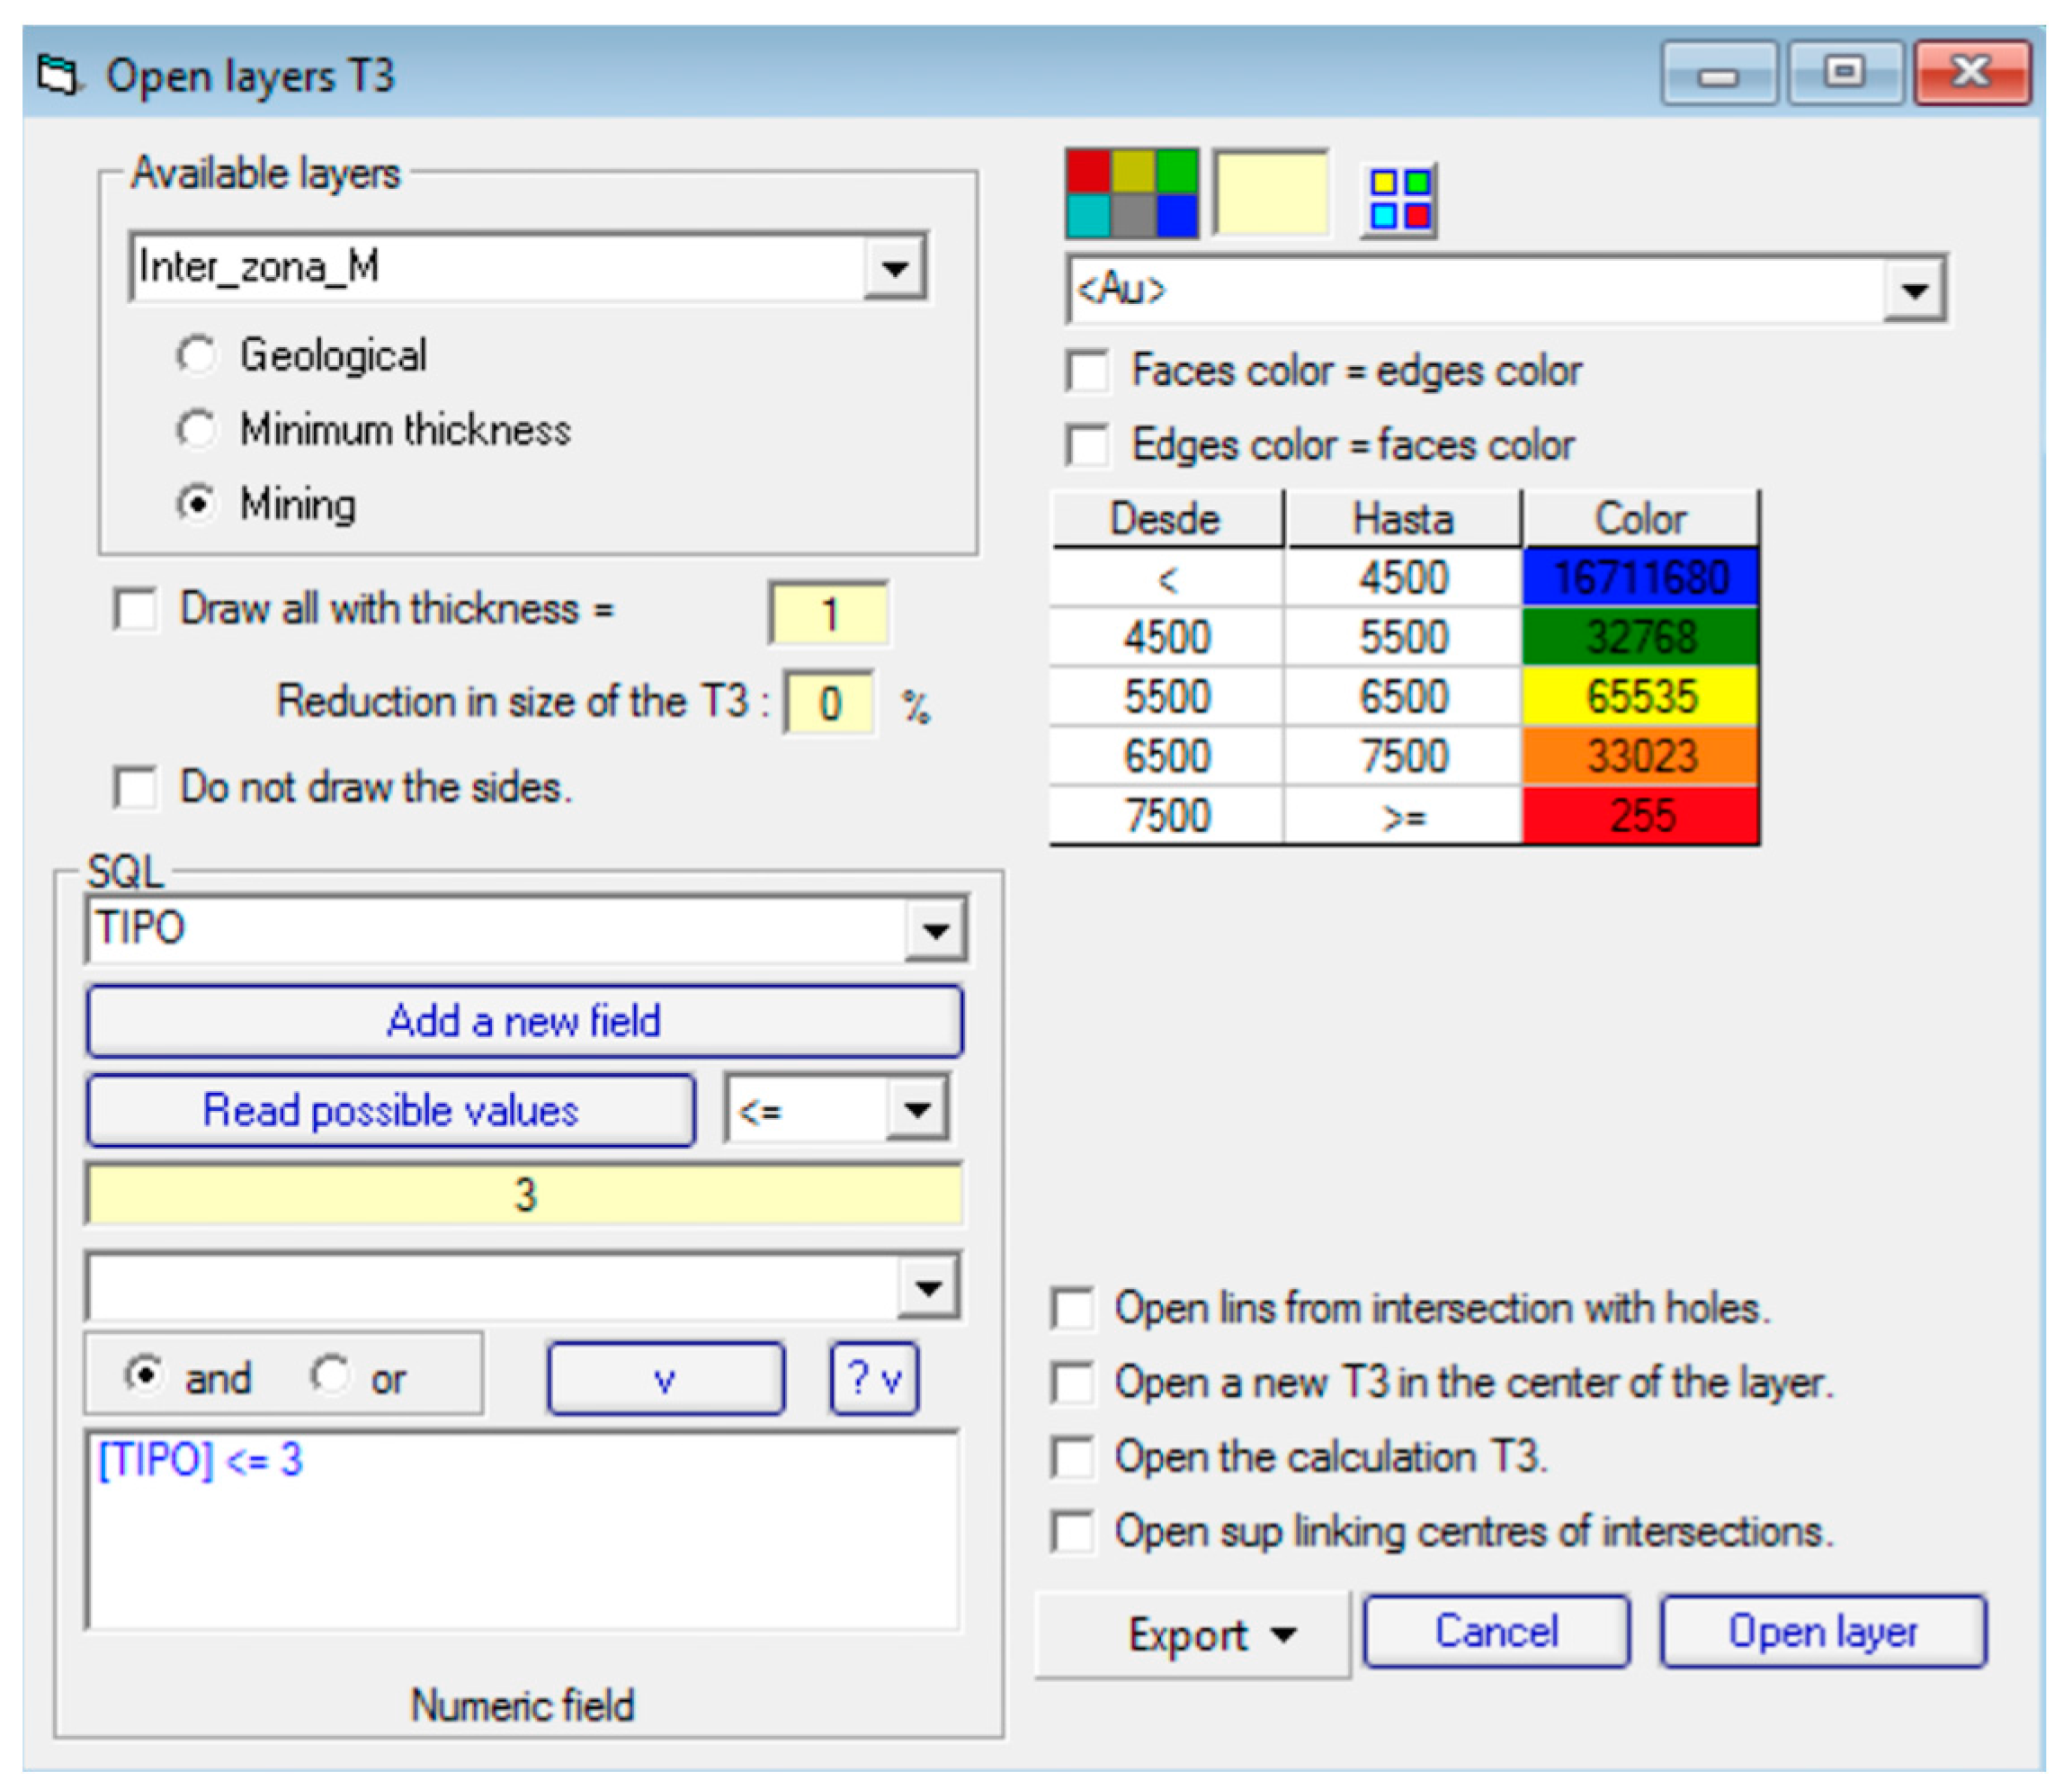The height and width of the screenshot is (1790, 2072).
Task: Click the multicolor palette grid icon
Action: (x=1131, y=193)
